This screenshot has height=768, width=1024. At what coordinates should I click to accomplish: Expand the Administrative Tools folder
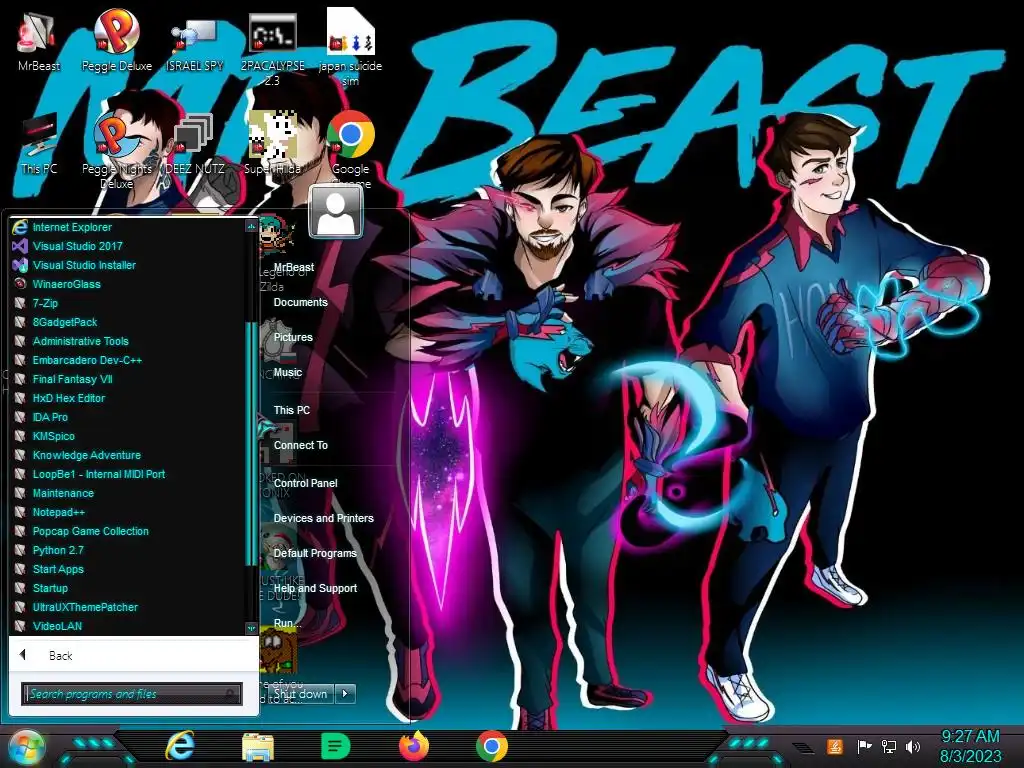coord(128,341)
